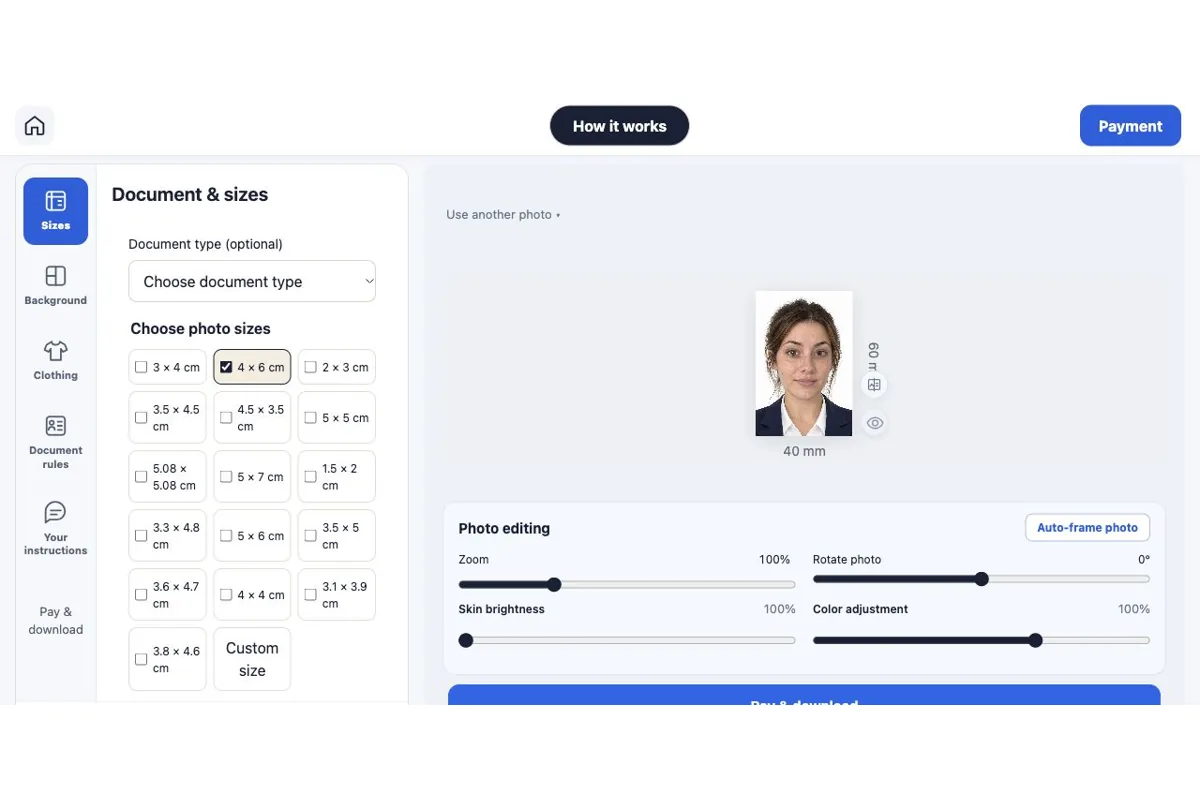Viewport: 1200px width, 800px height.
Task: Click the Document & sizes heading
Action: click(x=190, y=195)
